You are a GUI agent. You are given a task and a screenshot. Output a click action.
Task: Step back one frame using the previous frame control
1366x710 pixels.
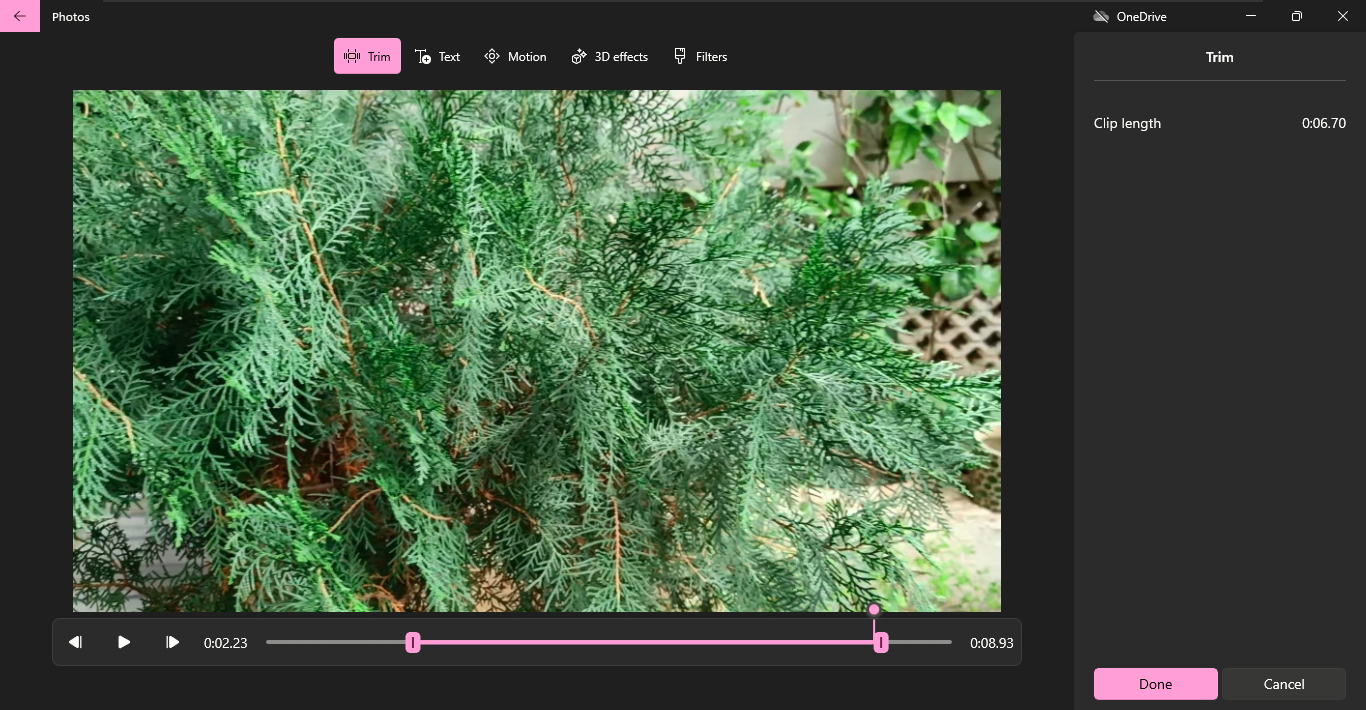tap(75, 642)
